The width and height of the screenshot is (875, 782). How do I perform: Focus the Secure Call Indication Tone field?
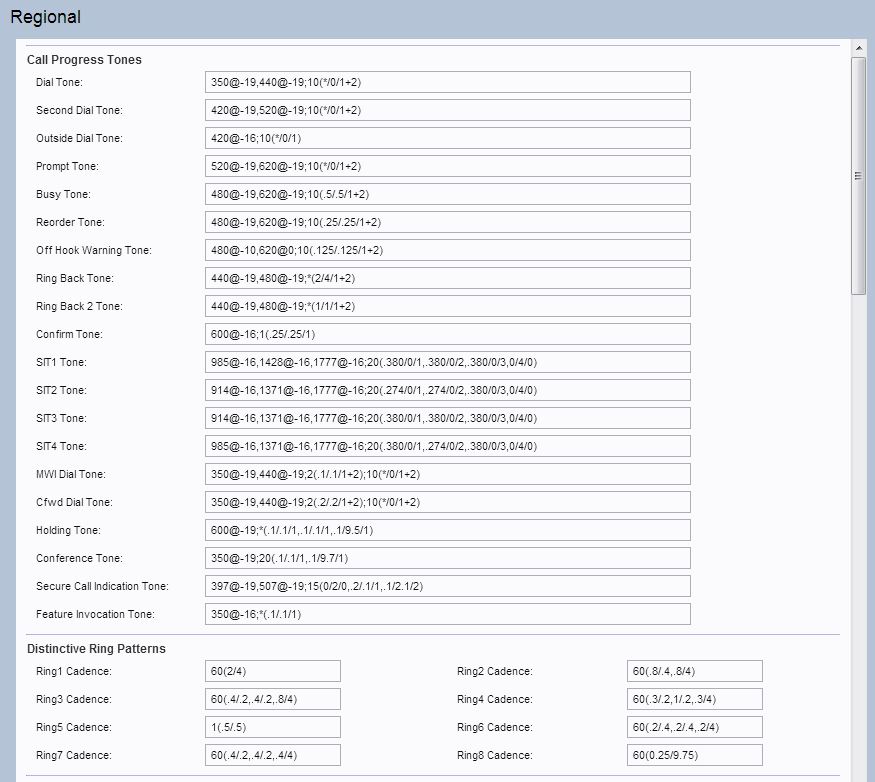coord(447,586)
